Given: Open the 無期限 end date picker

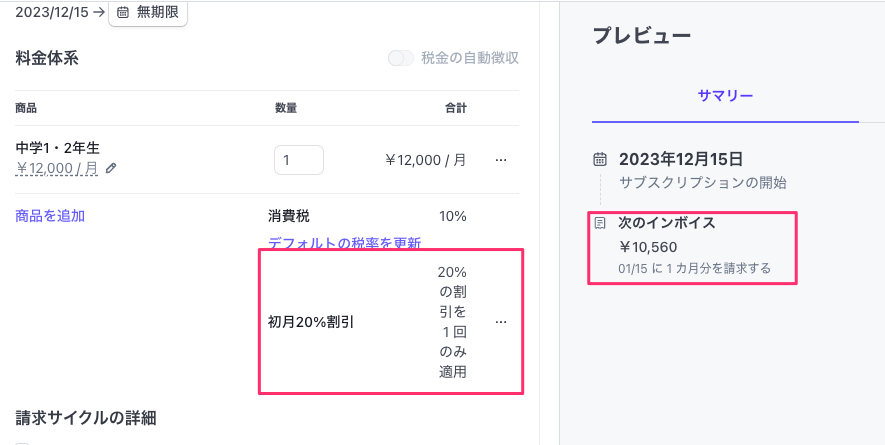Looking at the screenshot, I should tap(148, 13).
